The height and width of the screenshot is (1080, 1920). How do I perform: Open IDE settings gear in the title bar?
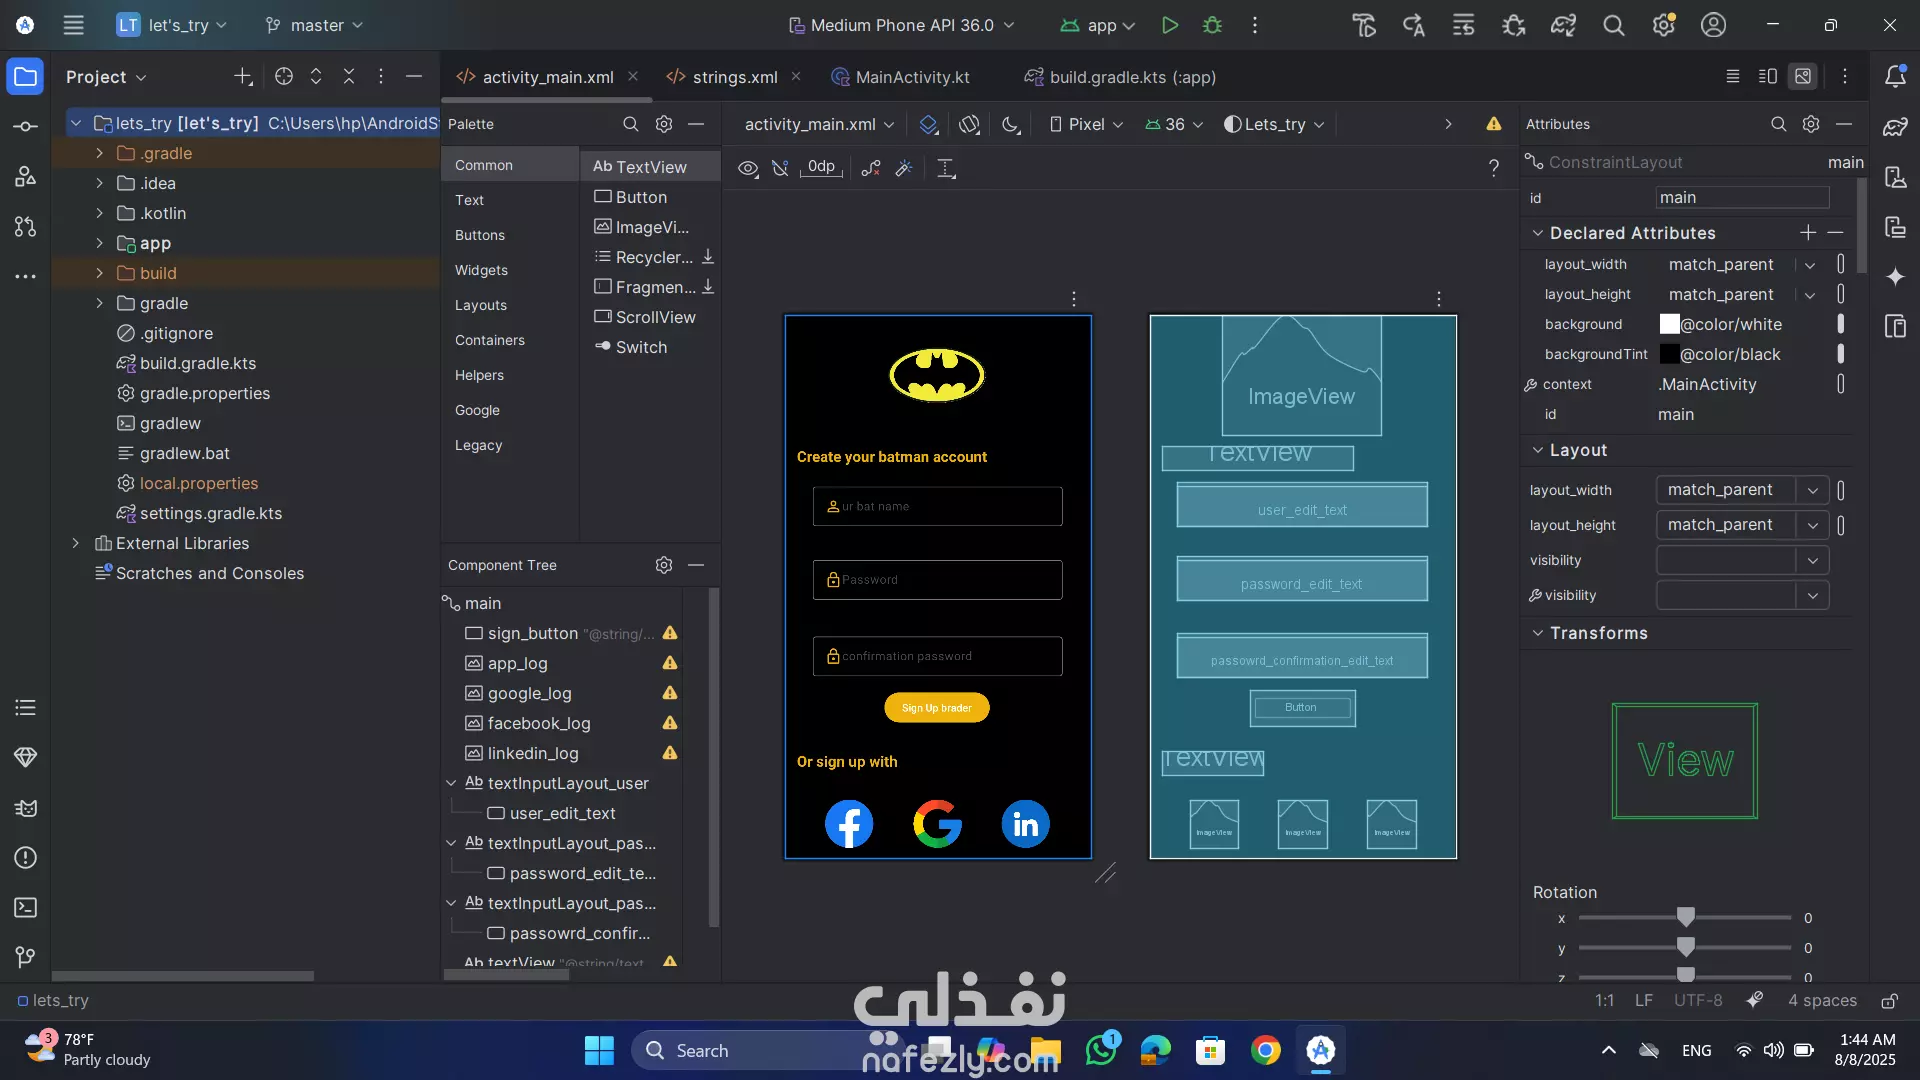pos(1663,25)
